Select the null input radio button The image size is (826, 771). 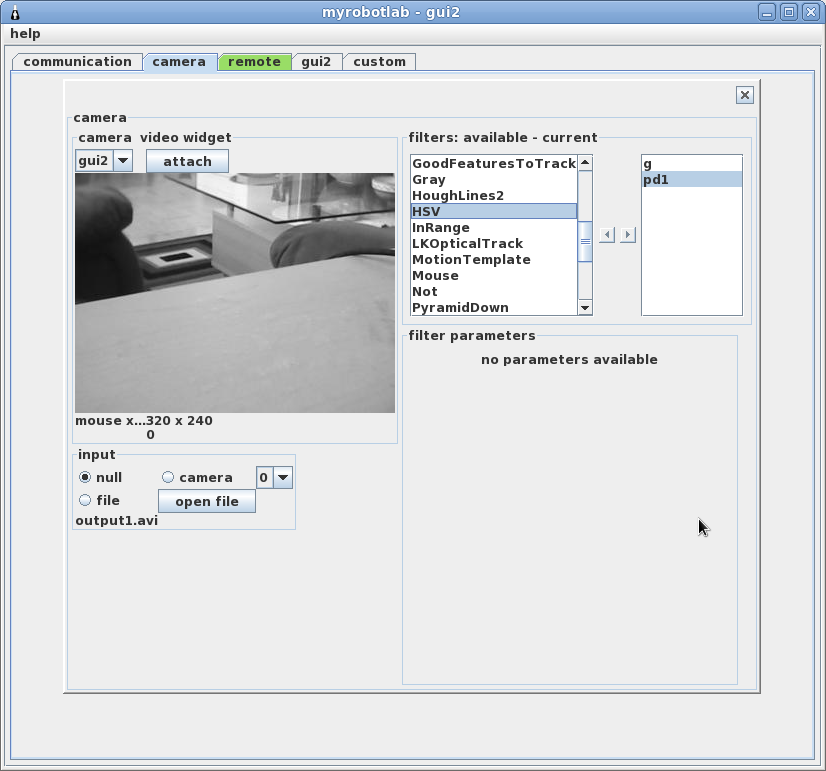pos(84,477)
